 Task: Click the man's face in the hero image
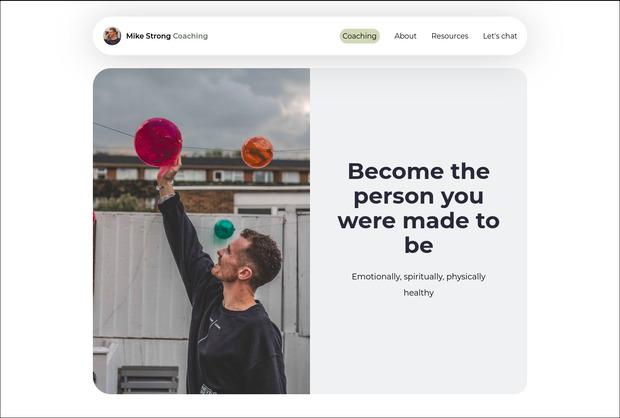[231, 260]
